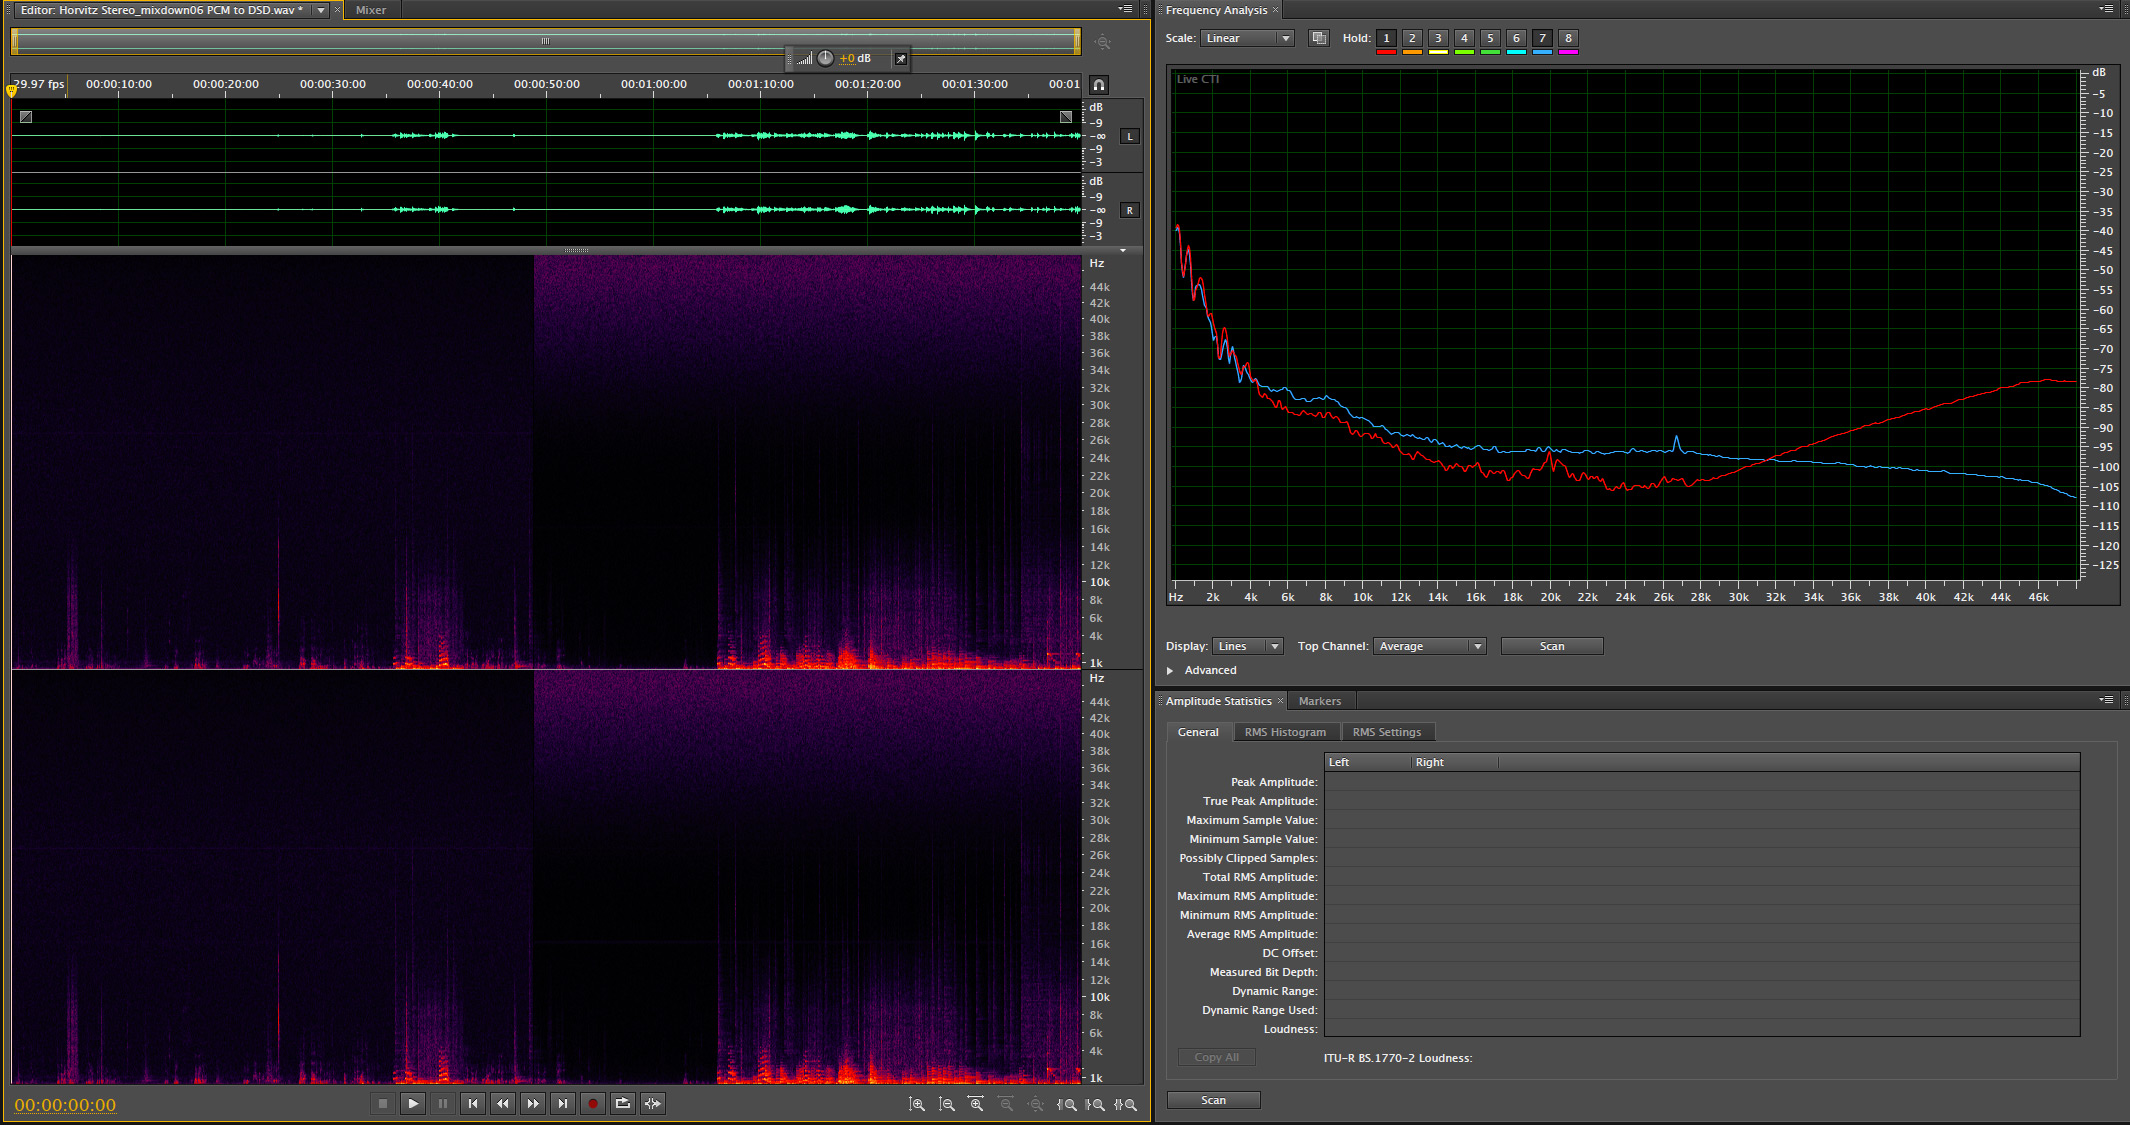Toggle the left channel L button
The width and height of the screenshot is (2130, 1125).
(x=1130, y=136)
